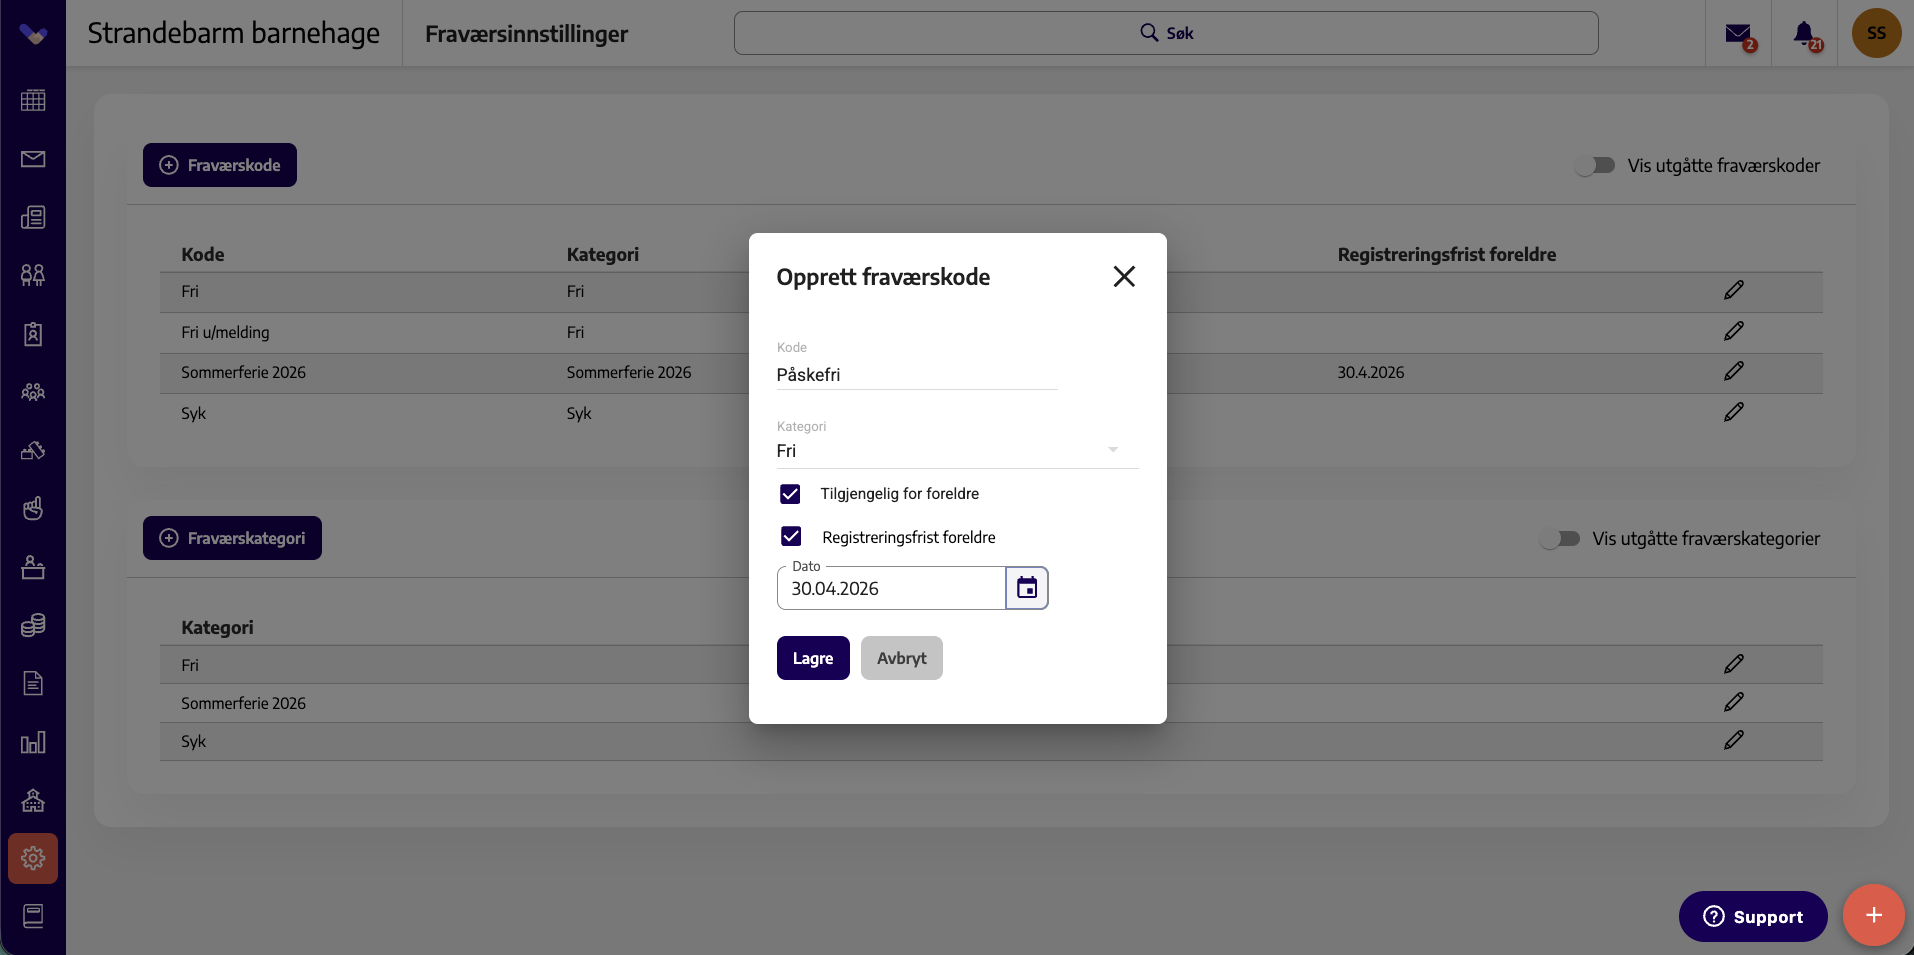1914x955 pixels.
Task: Open the Support help button
Action: click(x=1752, y=916)
